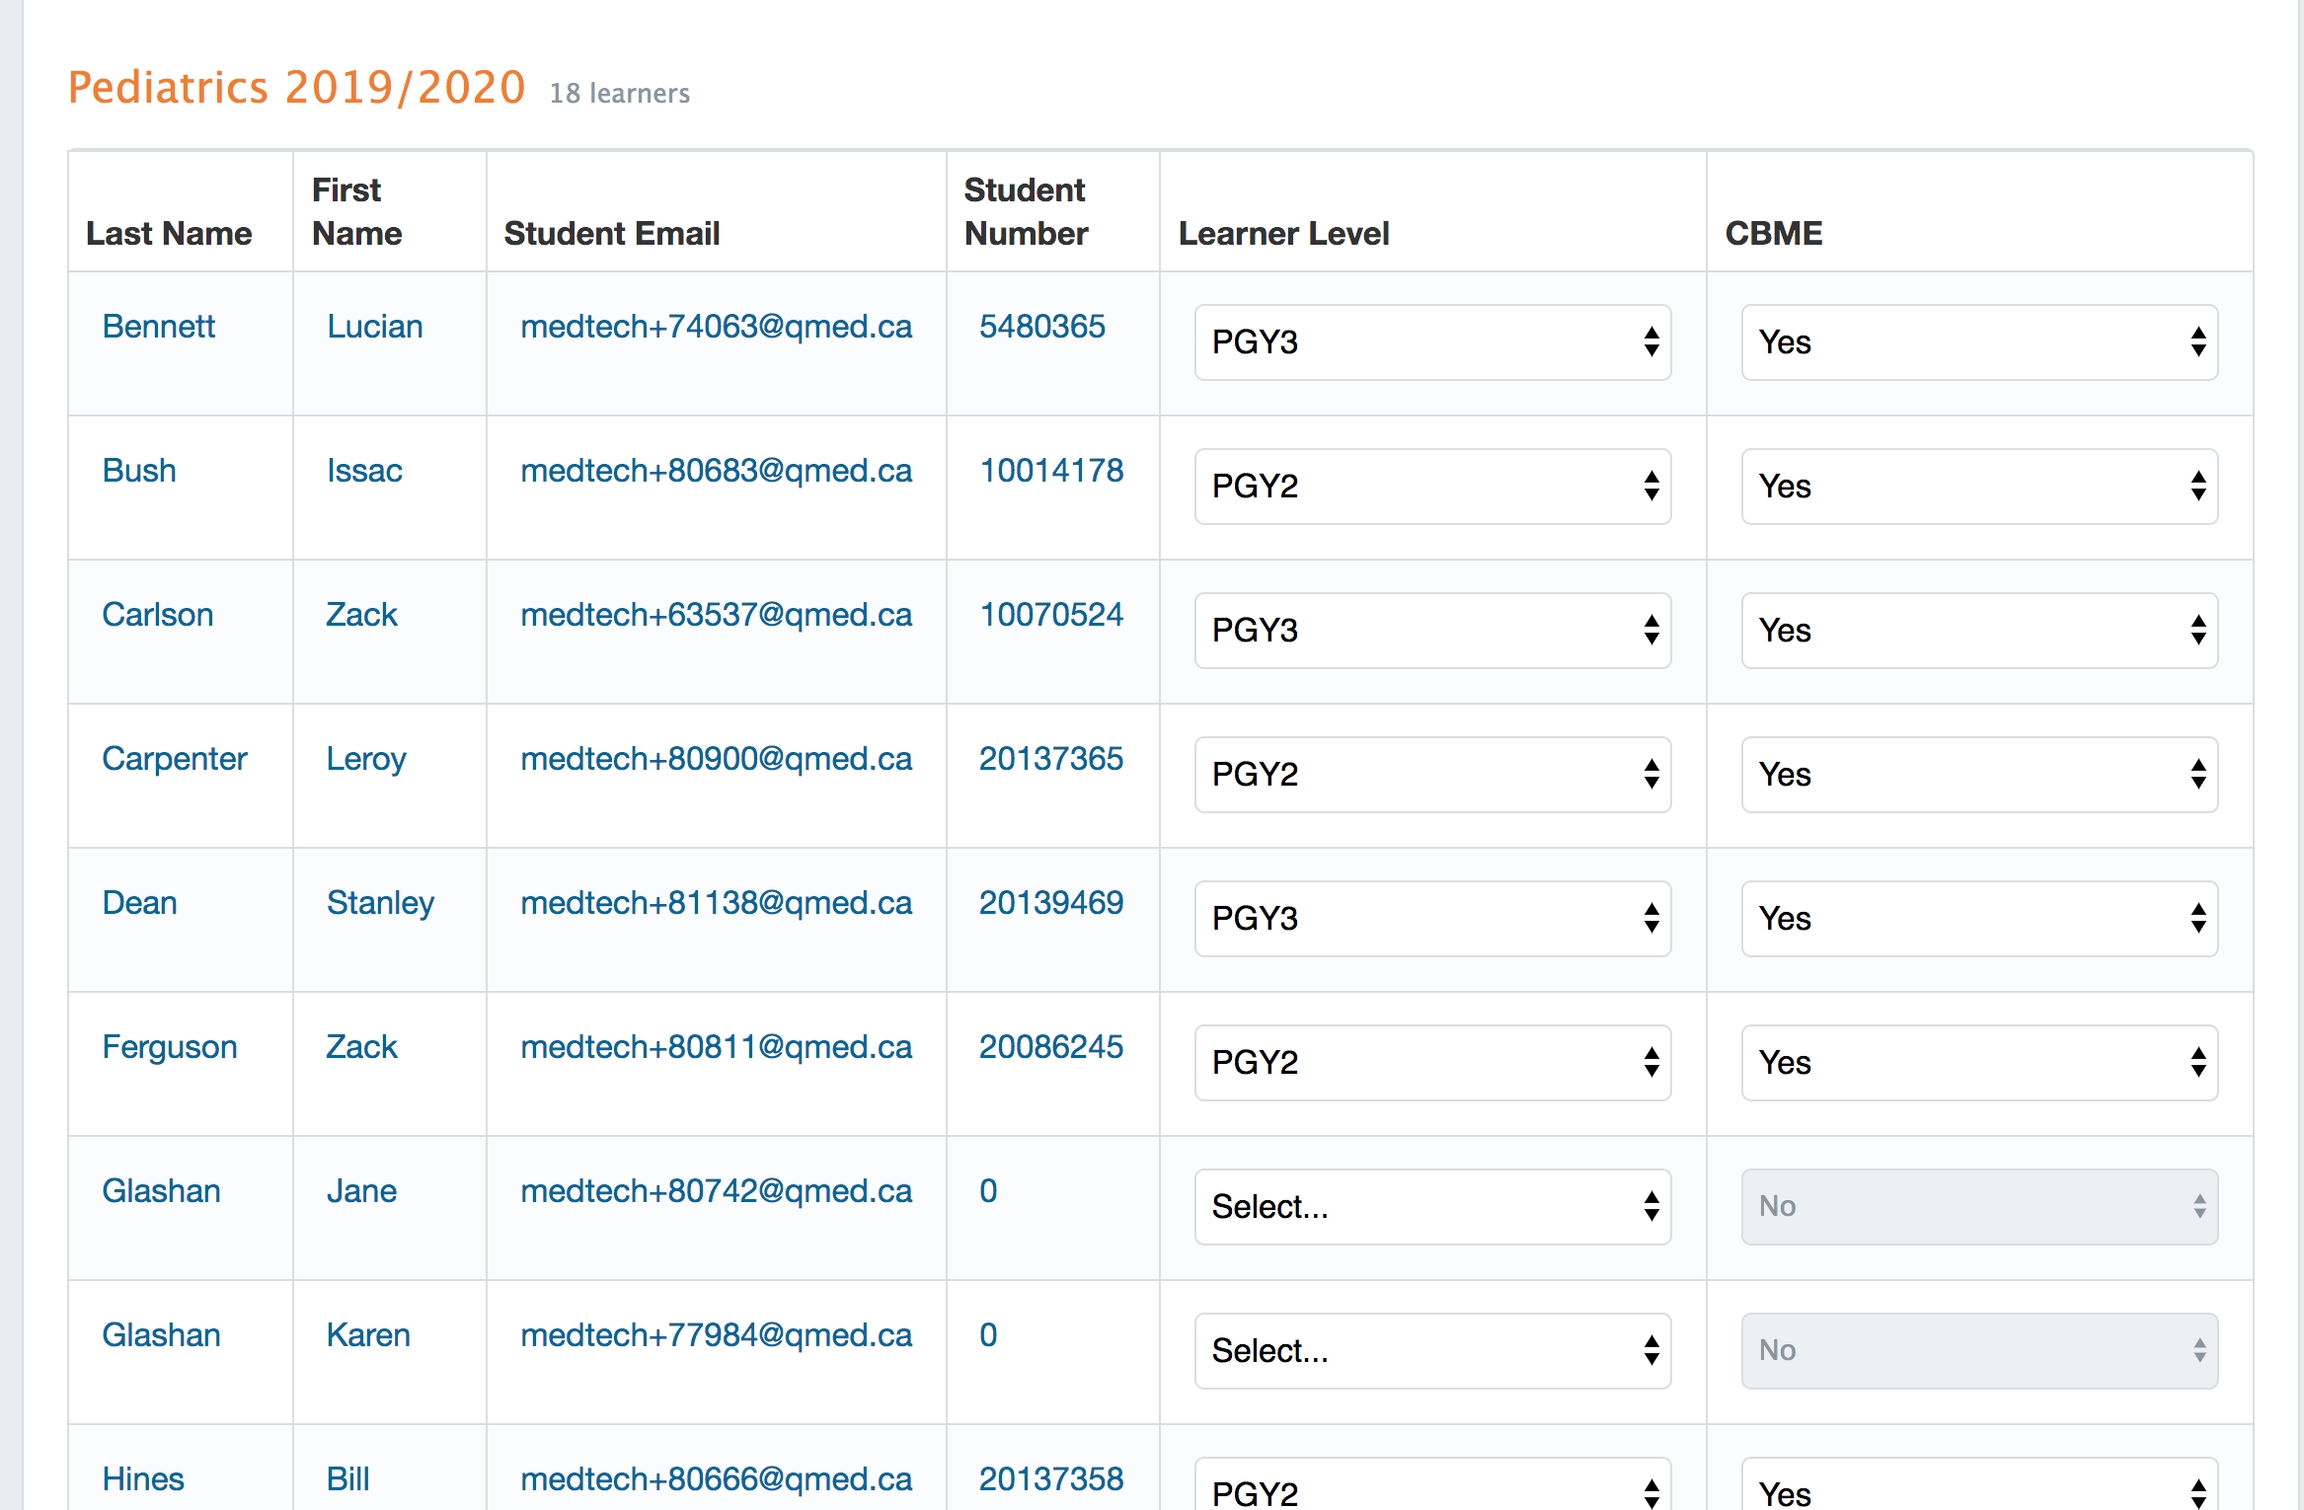Click the Learner Level column header
This screenshot has height=1510, width=2304.
point(1283,233)
